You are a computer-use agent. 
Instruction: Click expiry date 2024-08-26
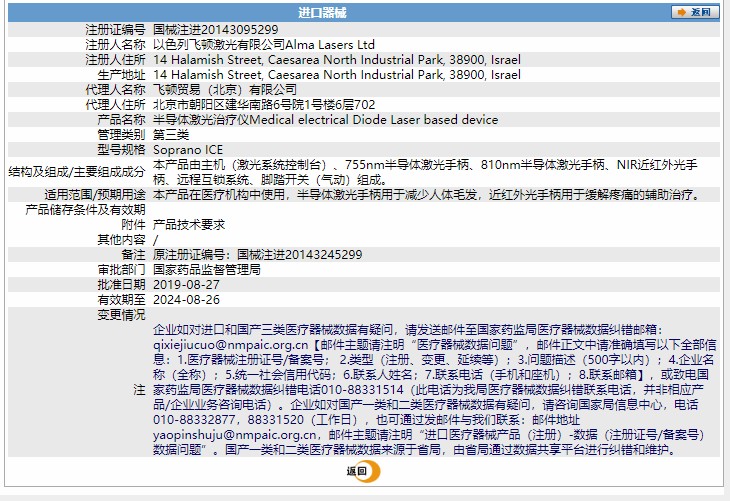(x=186, y=299)
